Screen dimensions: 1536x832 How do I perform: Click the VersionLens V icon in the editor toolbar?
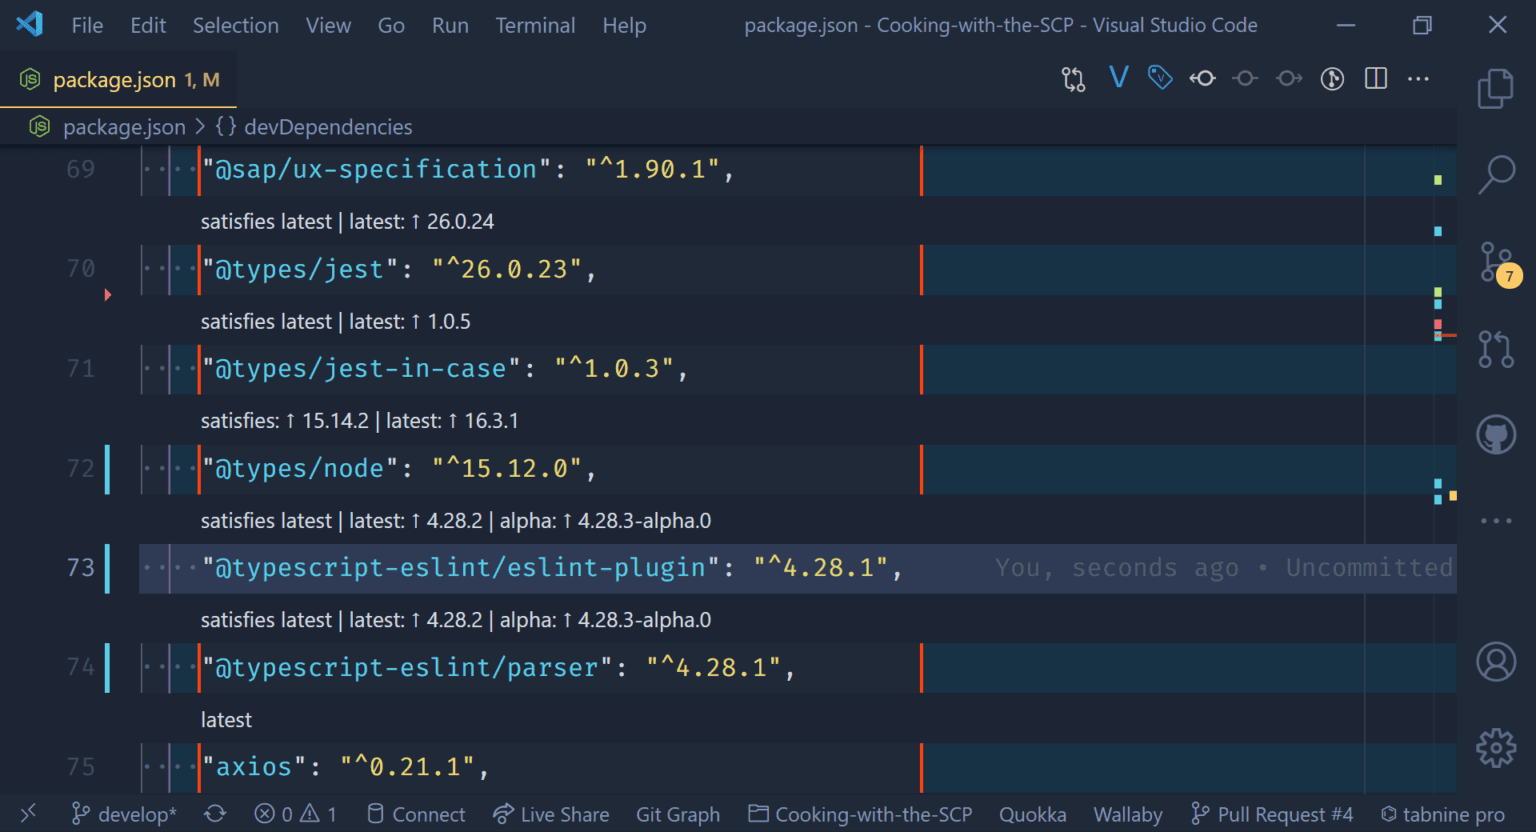click(x=1118, y=78)
